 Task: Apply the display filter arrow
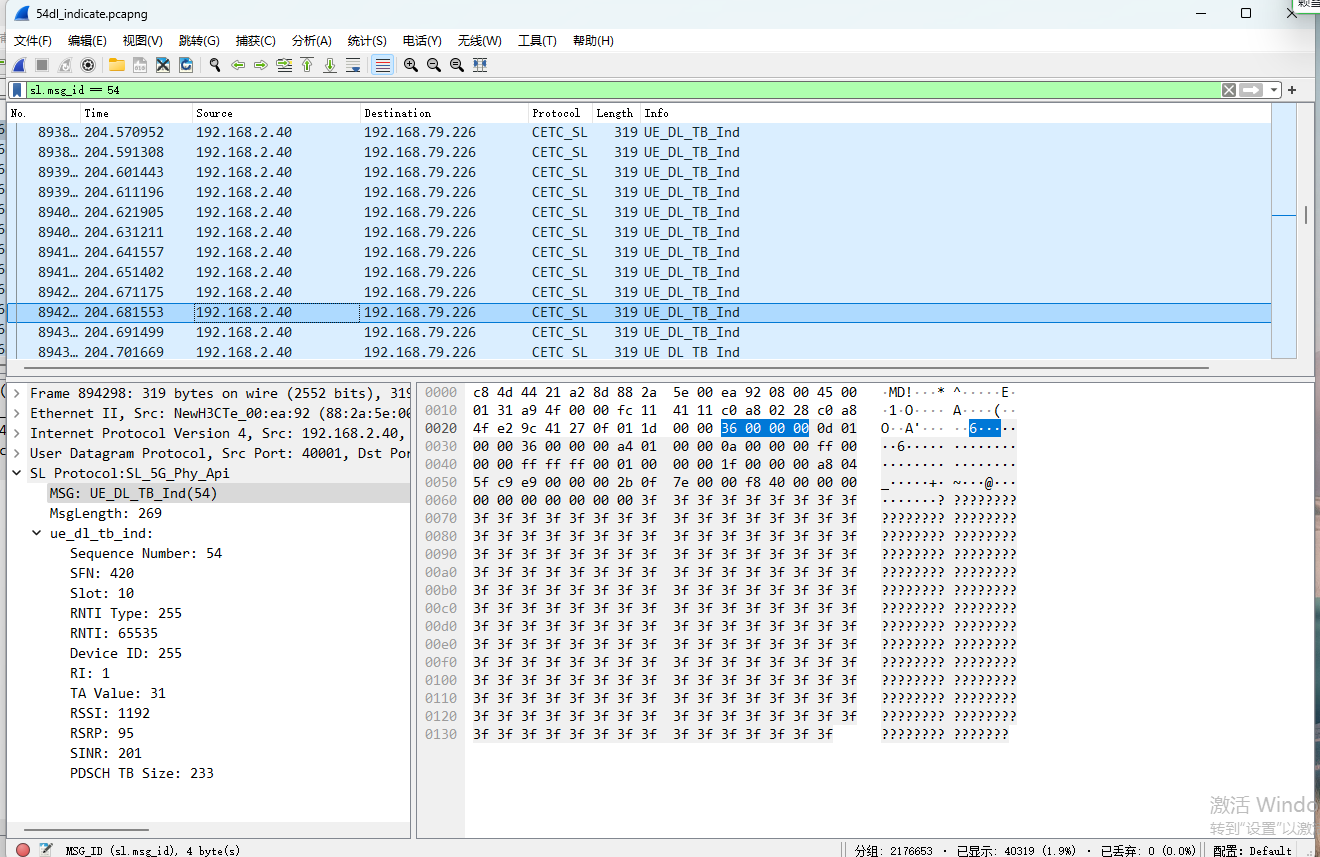click(x=1251, y=90)
